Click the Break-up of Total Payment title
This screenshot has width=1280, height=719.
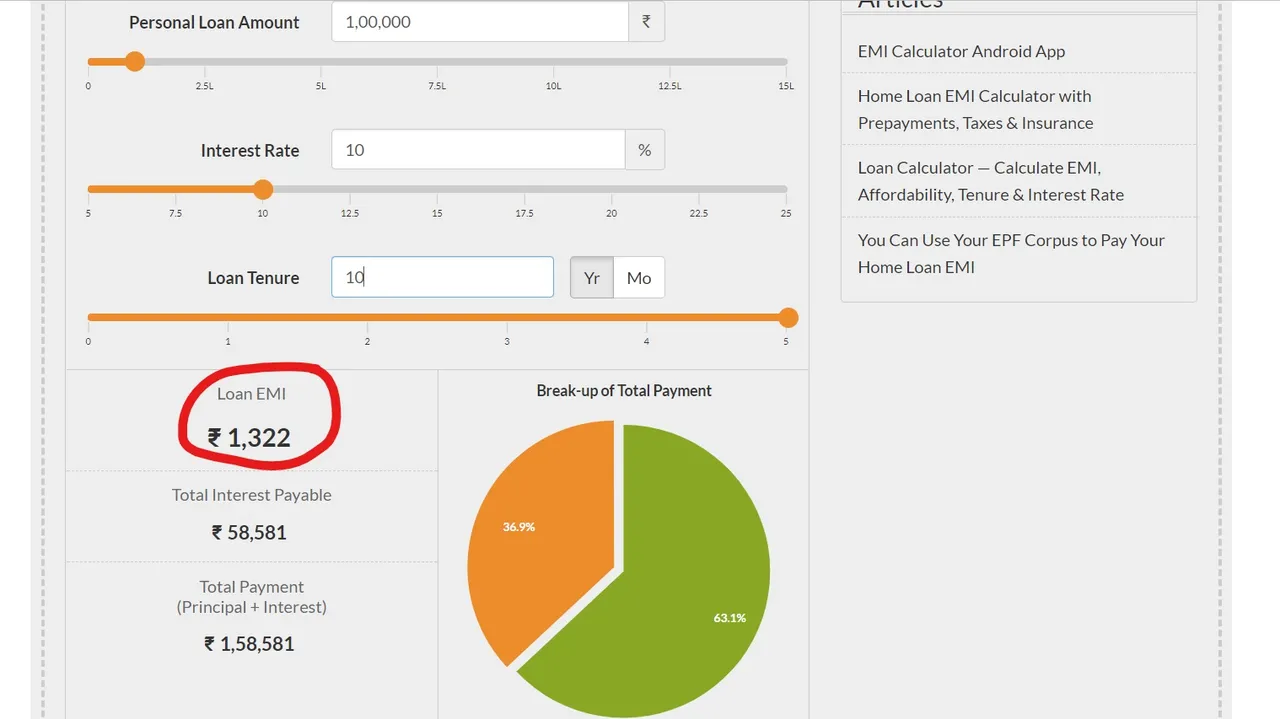[x=624, y=391]
